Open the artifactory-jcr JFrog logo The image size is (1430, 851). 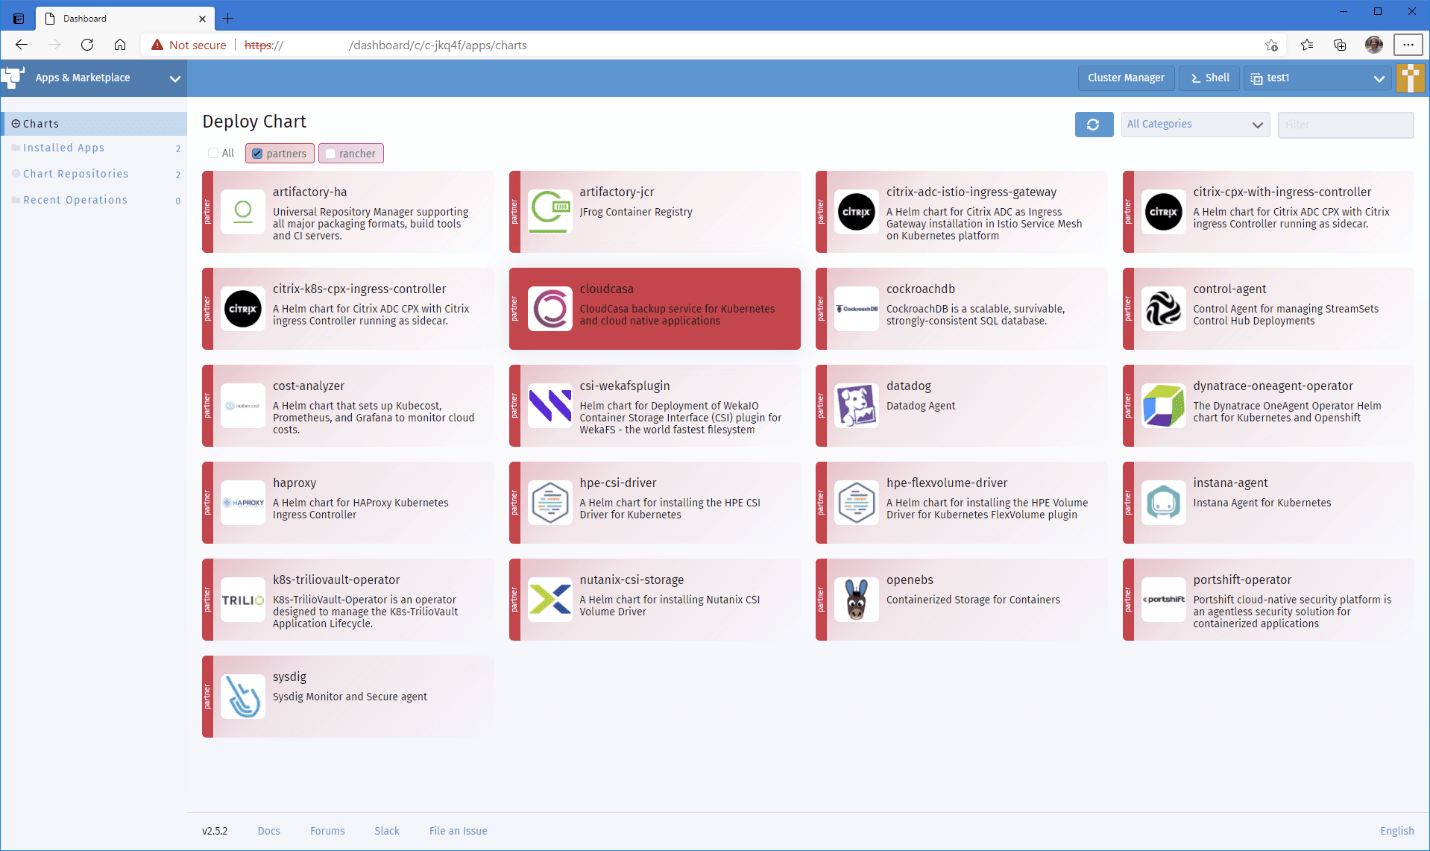(550, 211)
